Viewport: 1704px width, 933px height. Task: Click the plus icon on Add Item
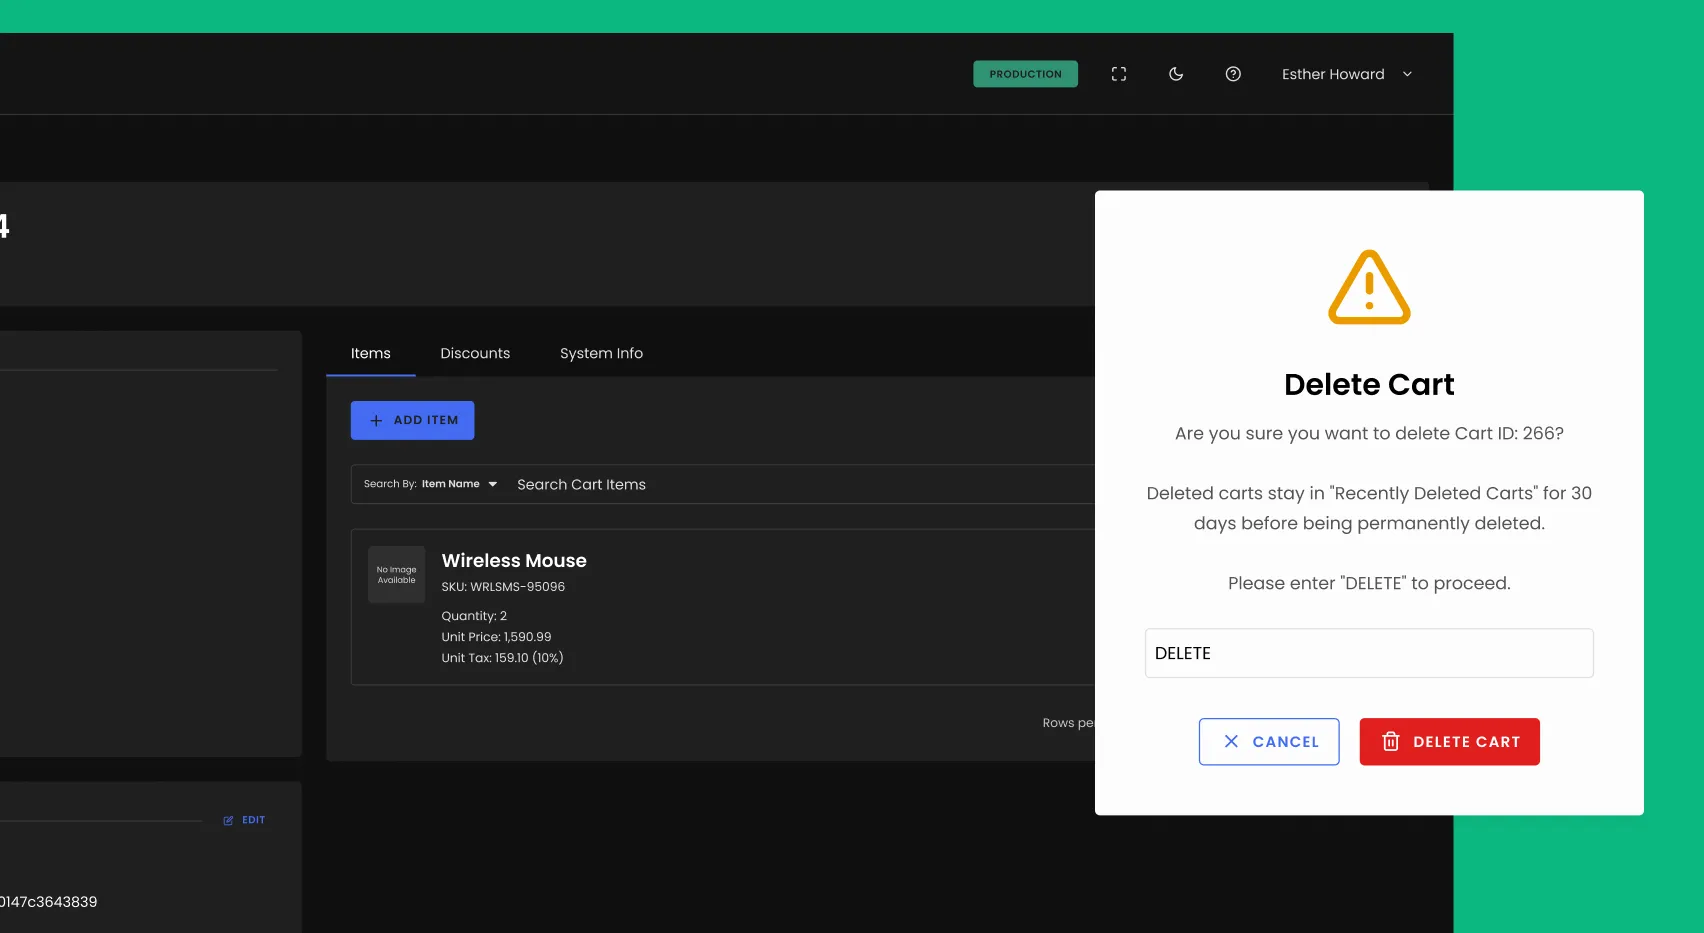[x=375, y=420]
